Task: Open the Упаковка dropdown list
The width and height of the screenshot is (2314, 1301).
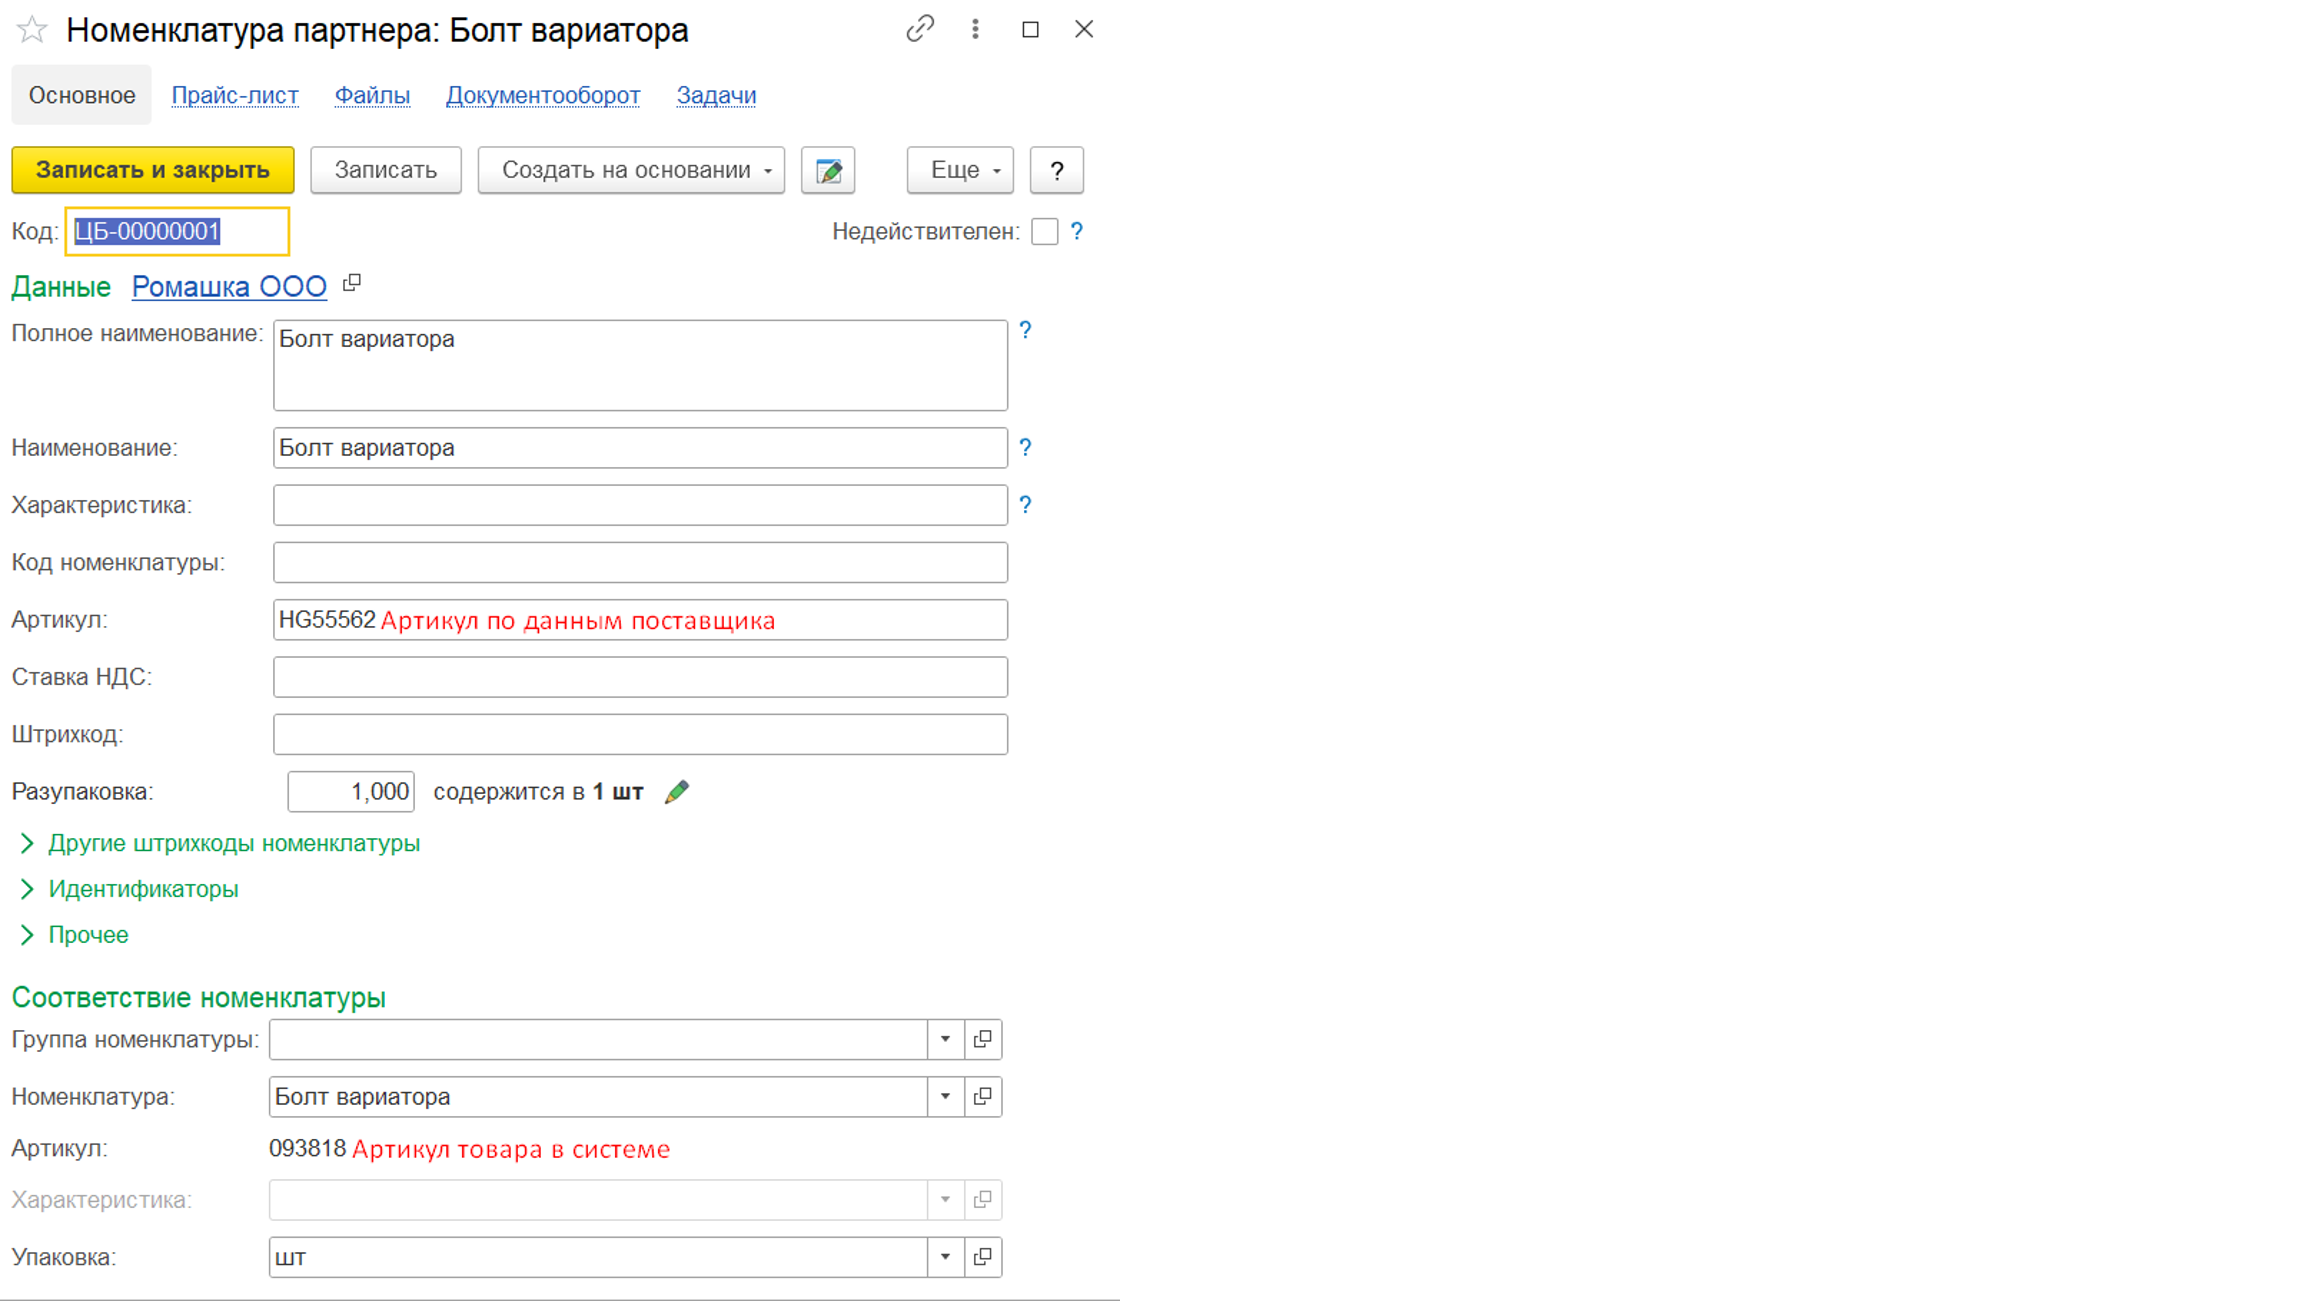Action: (x=945, y=1257)
